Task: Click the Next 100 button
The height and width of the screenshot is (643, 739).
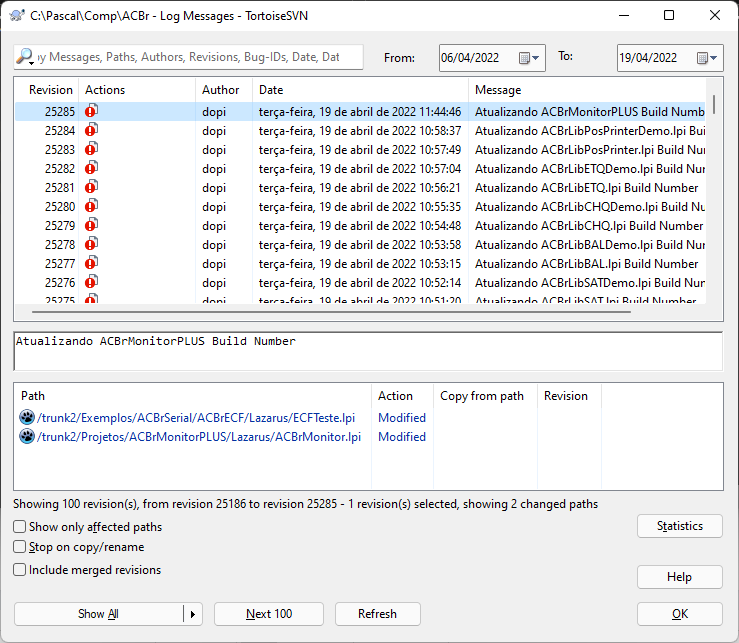Action: point(269,614)
